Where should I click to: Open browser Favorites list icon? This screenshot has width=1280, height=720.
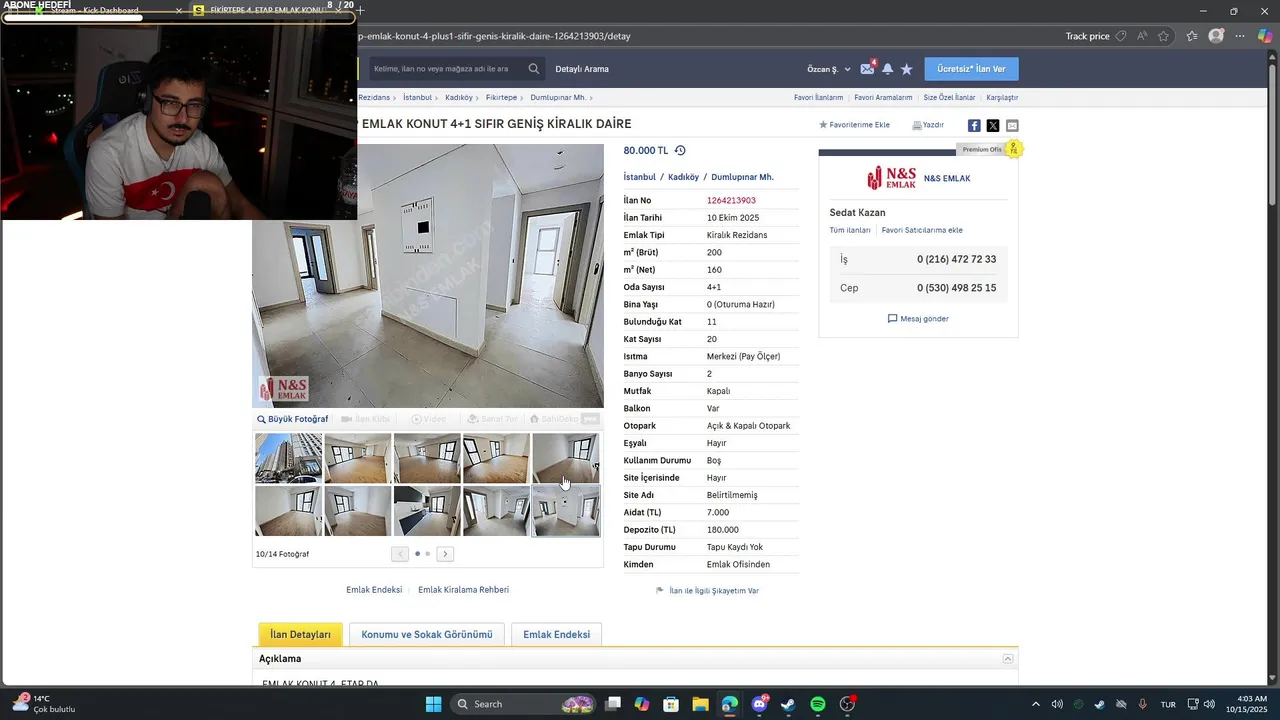click(1192, 36)
